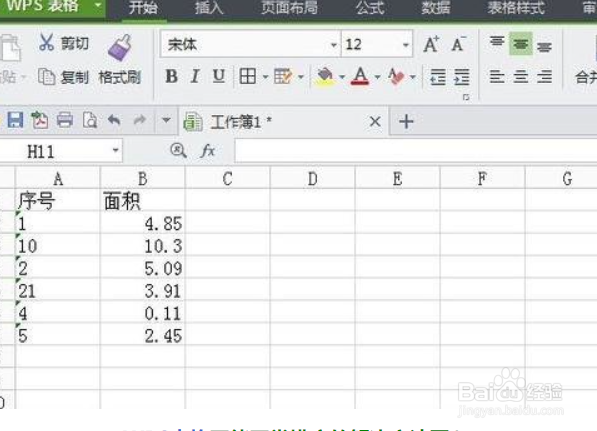Open the borders dropdown arrow
This screenshot has width=597, height=431.
[x=265, y=77]
